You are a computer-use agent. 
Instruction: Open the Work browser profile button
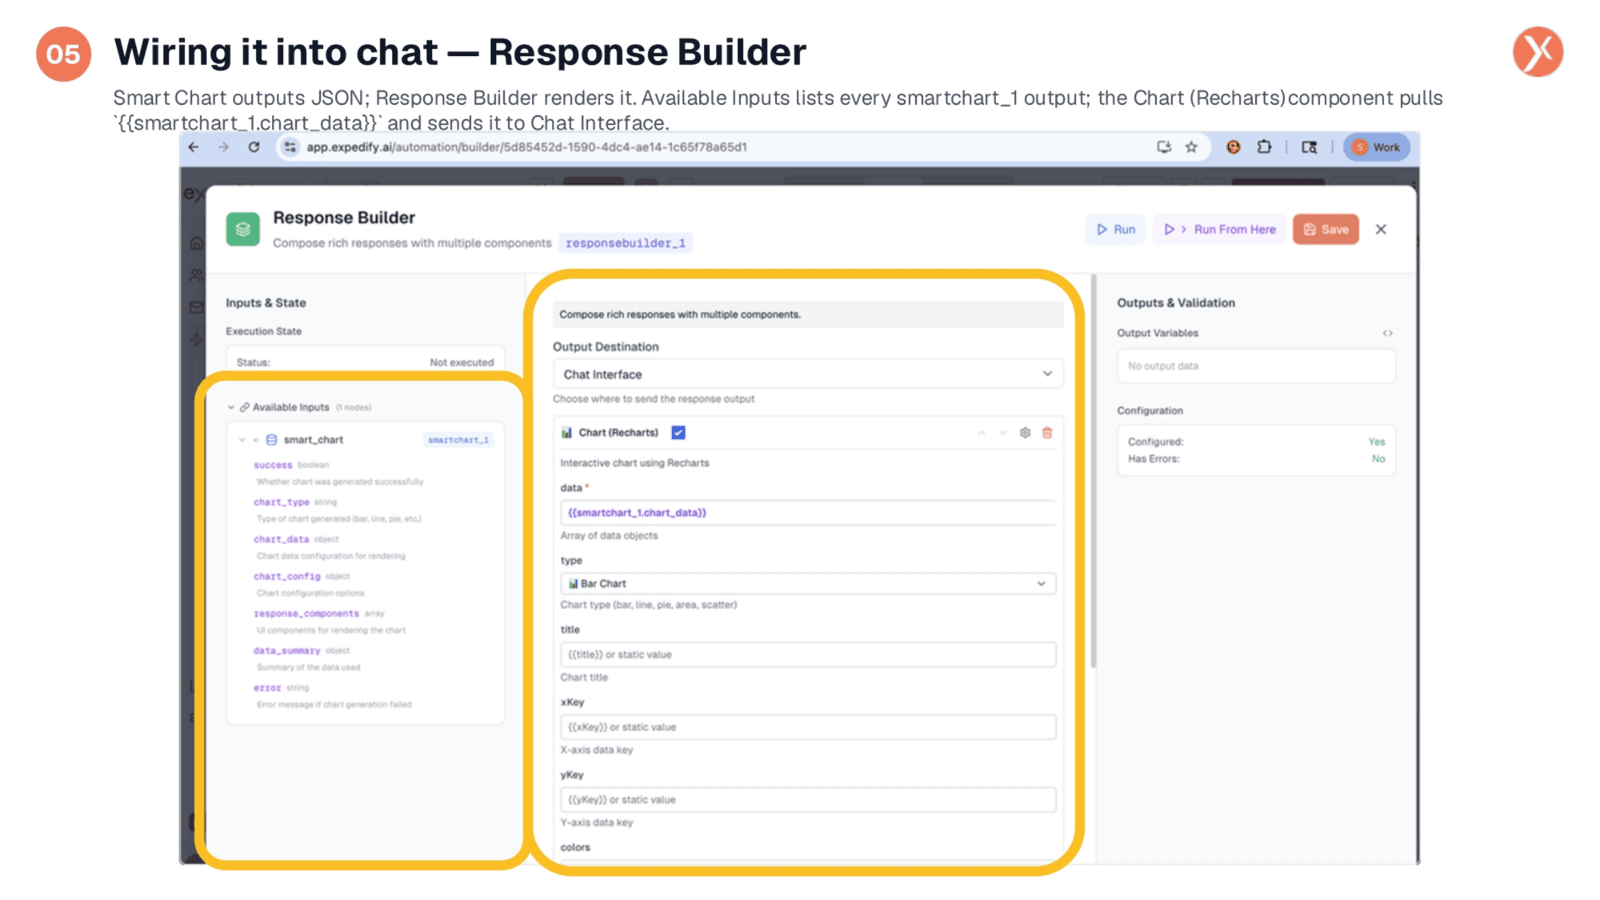tap(1377, 147)
